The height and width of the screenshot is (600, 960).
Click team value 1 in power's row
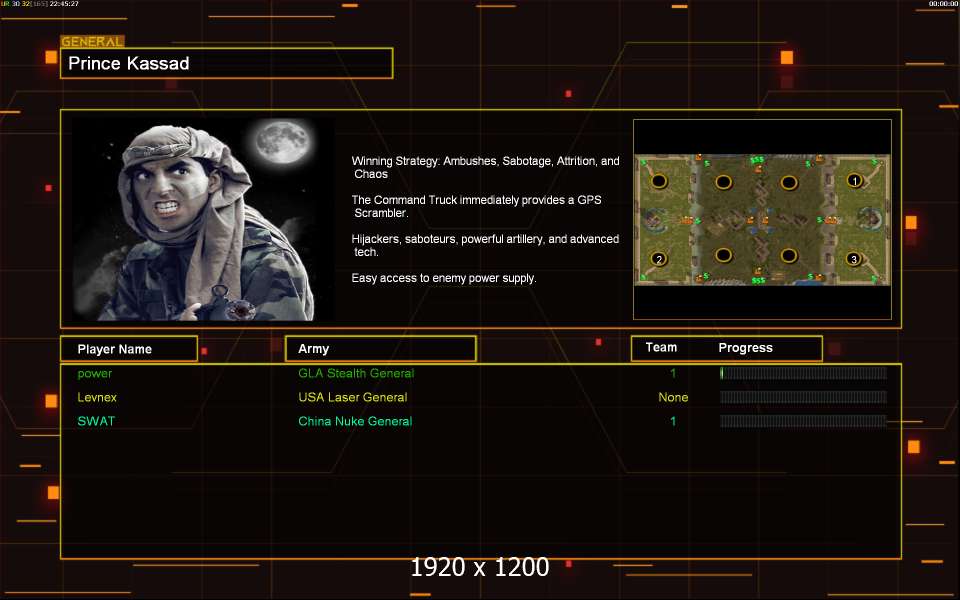coord(673,373)
